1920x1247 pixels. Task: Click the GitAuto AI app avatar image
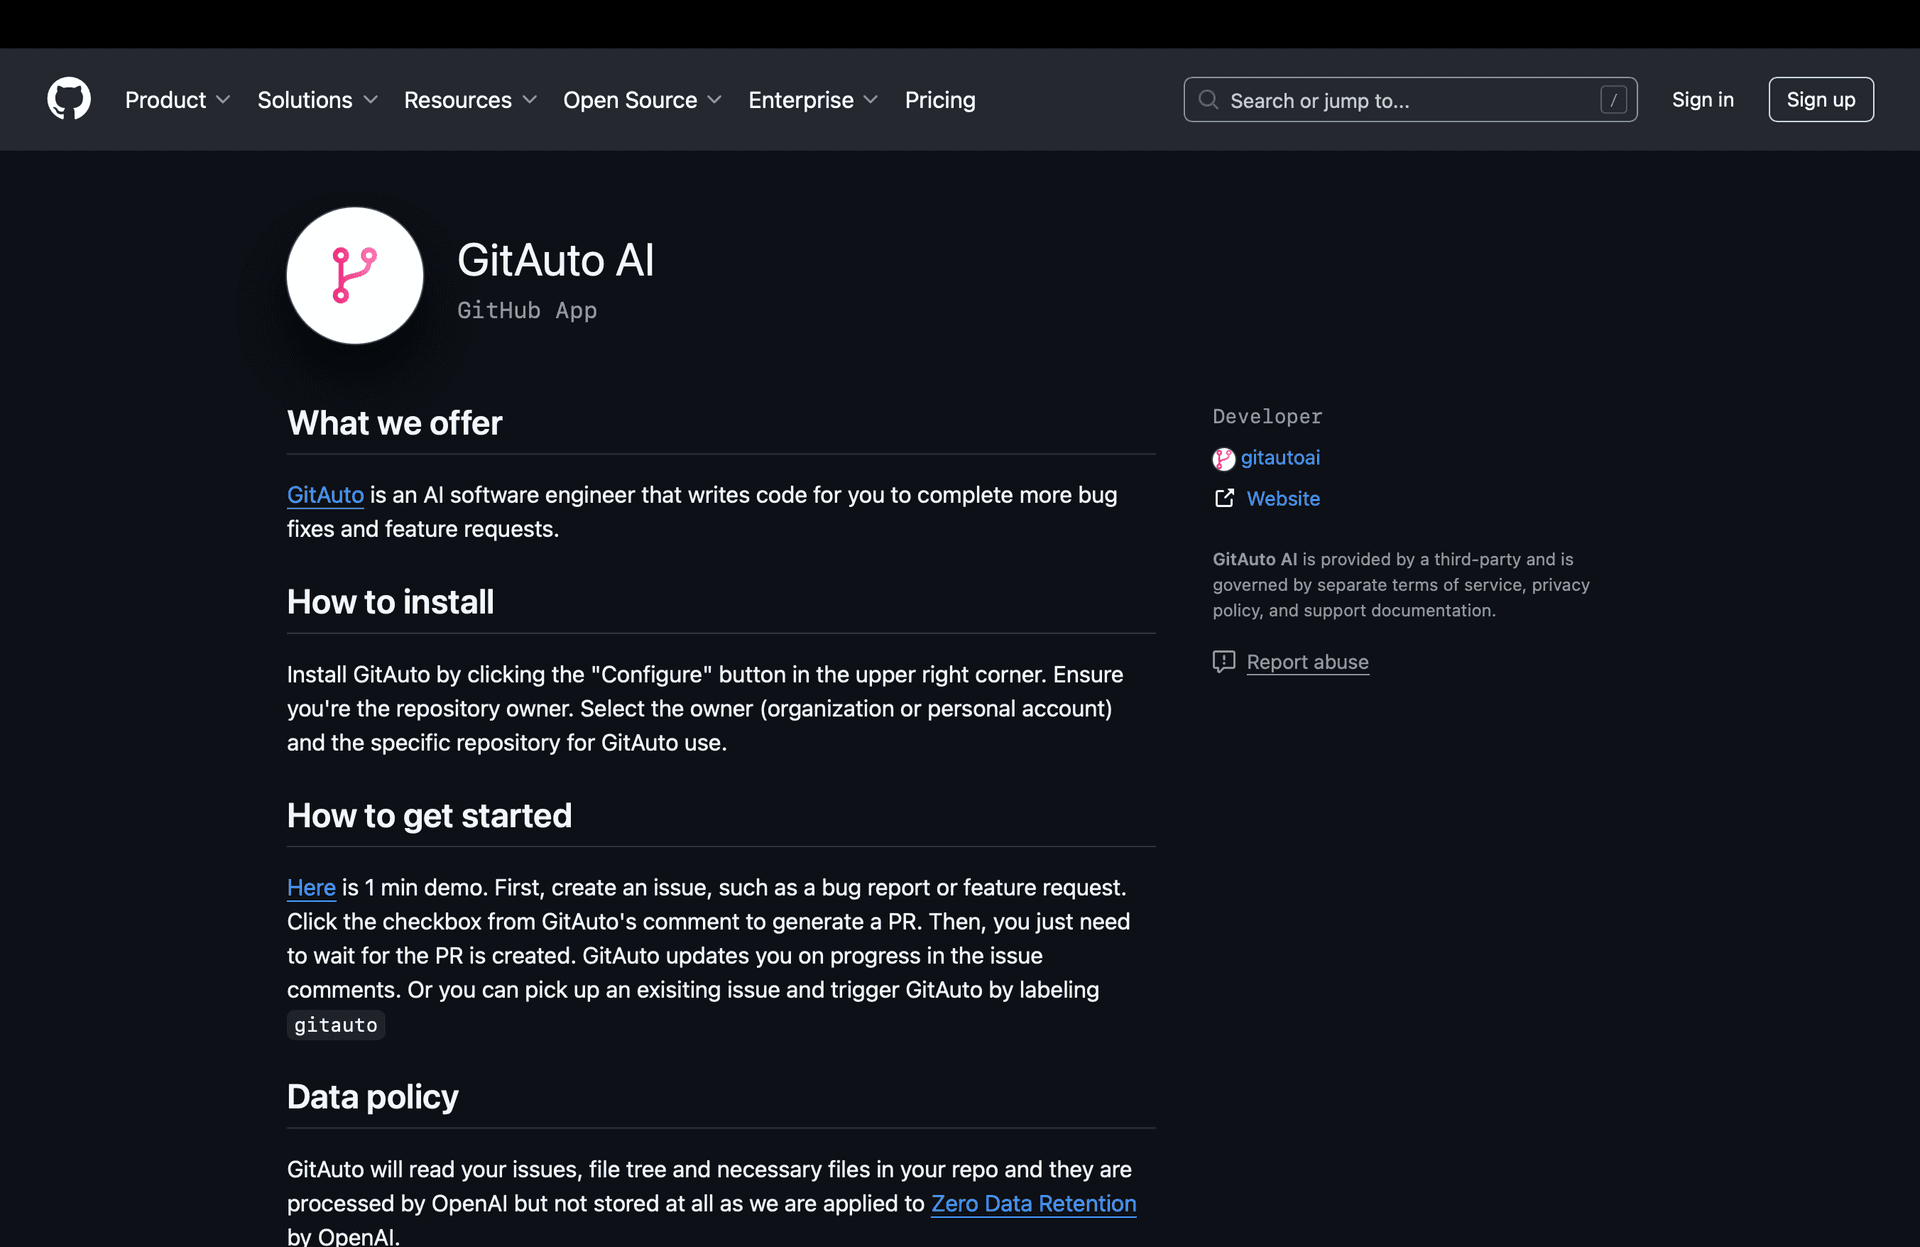coord(354,276)
